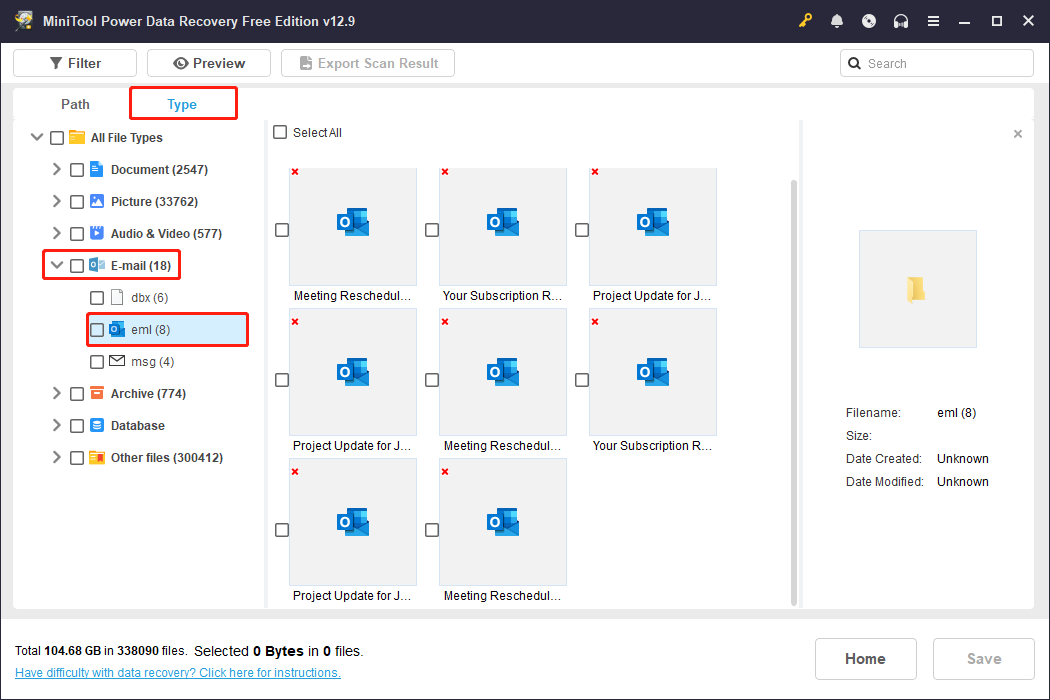Check the Database checkbox
The width and height of the screenshot is (1050, 700).
[x=77, y=426]
